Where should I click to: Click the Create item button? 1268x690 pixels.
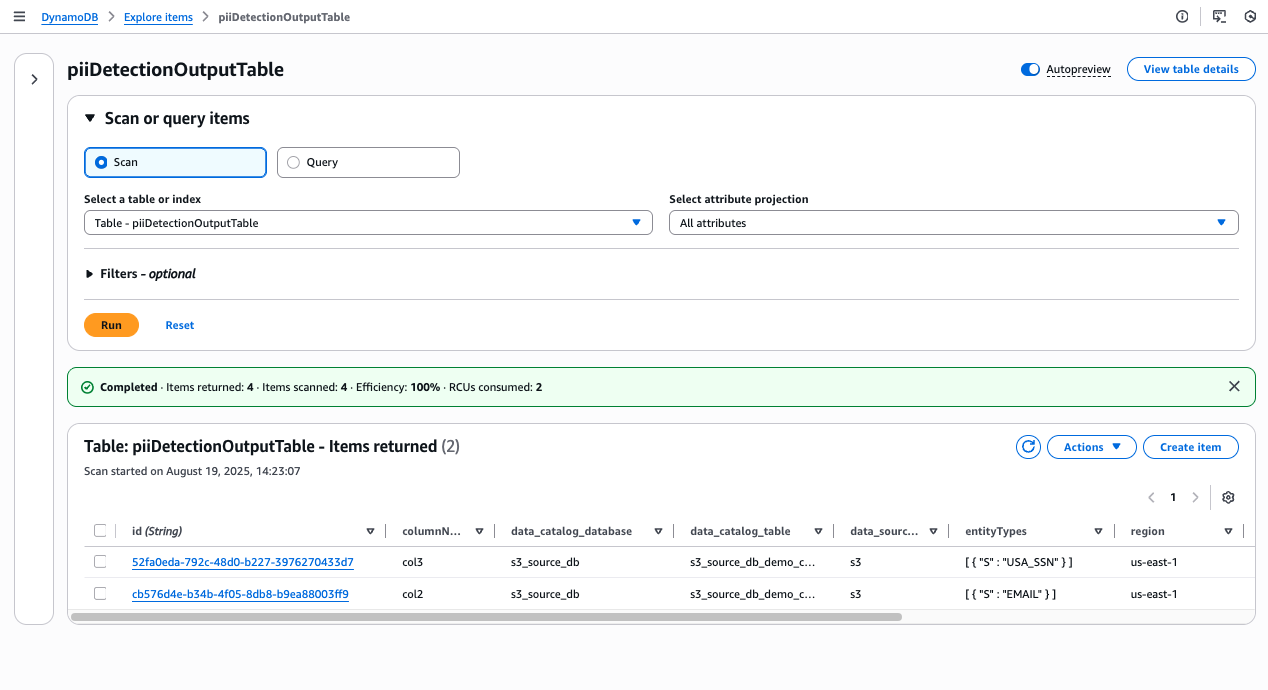tap(1191, 447)
